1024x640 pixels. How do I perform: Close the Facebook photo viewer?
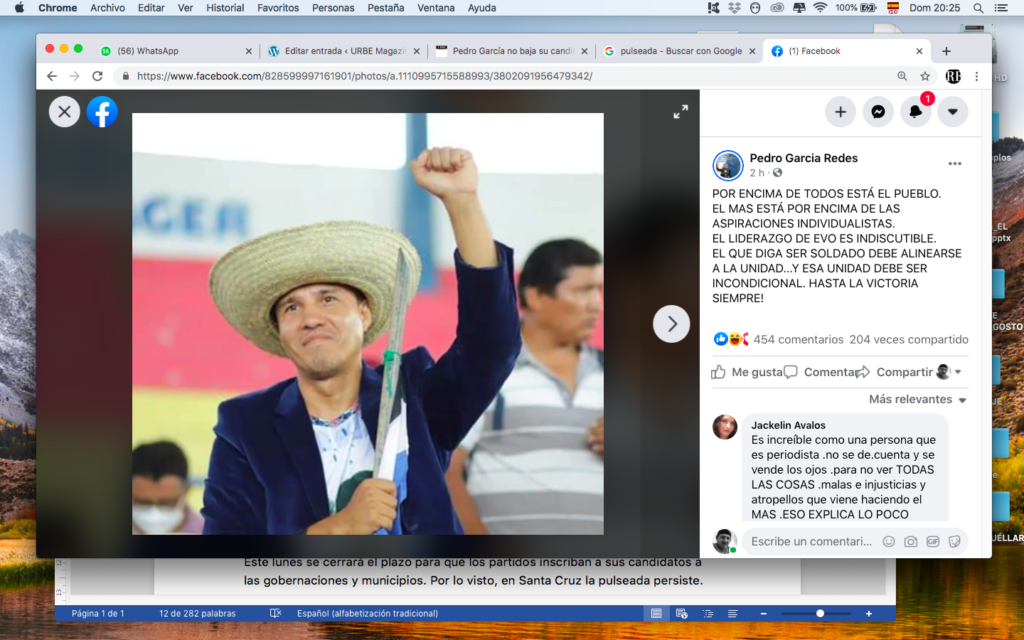(x=65, y=111)
